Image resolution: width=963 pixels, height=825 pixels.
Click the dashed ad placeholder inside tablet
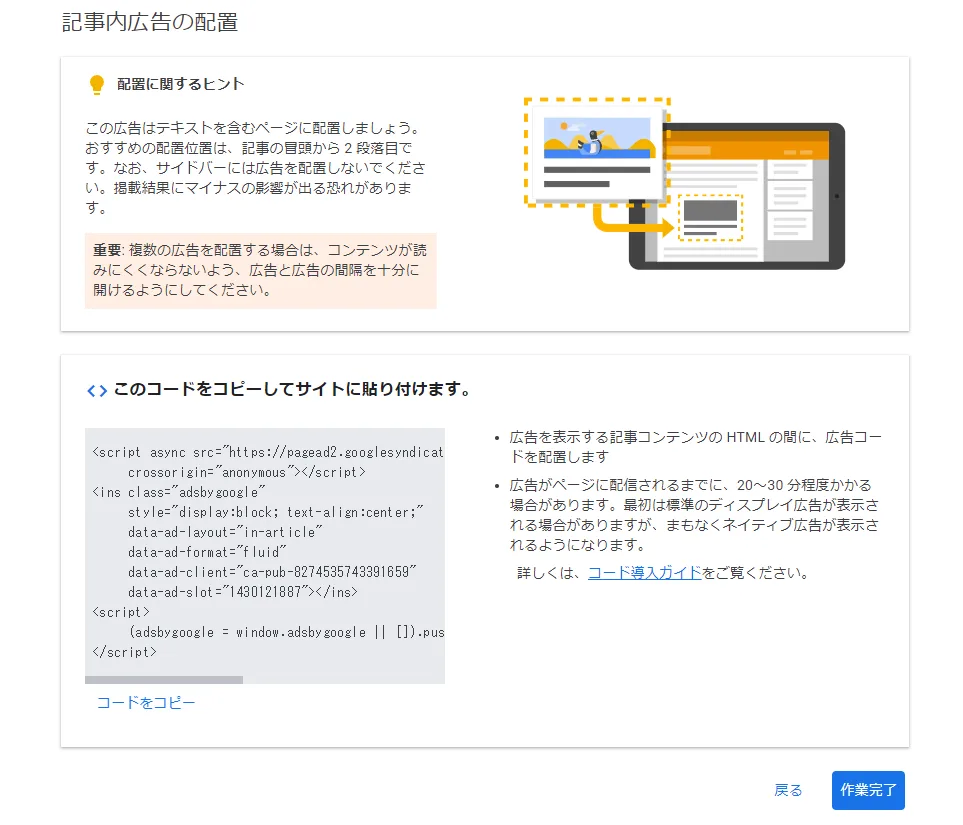[710, 217]
